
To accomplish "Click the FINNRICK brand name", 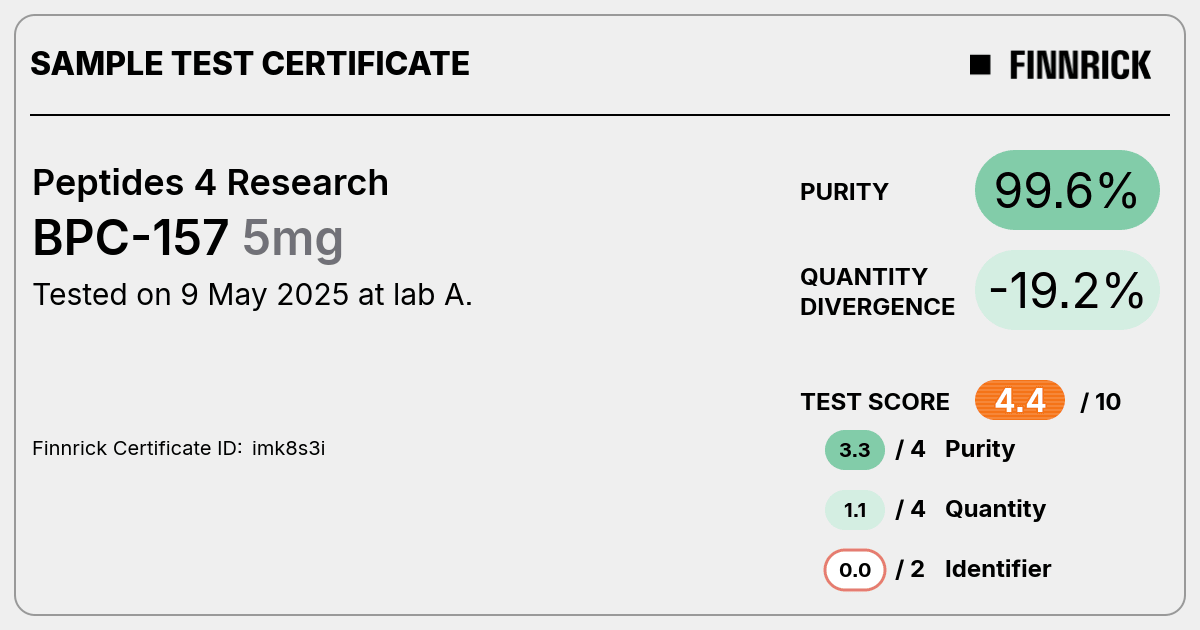I will pos(1080,65).
